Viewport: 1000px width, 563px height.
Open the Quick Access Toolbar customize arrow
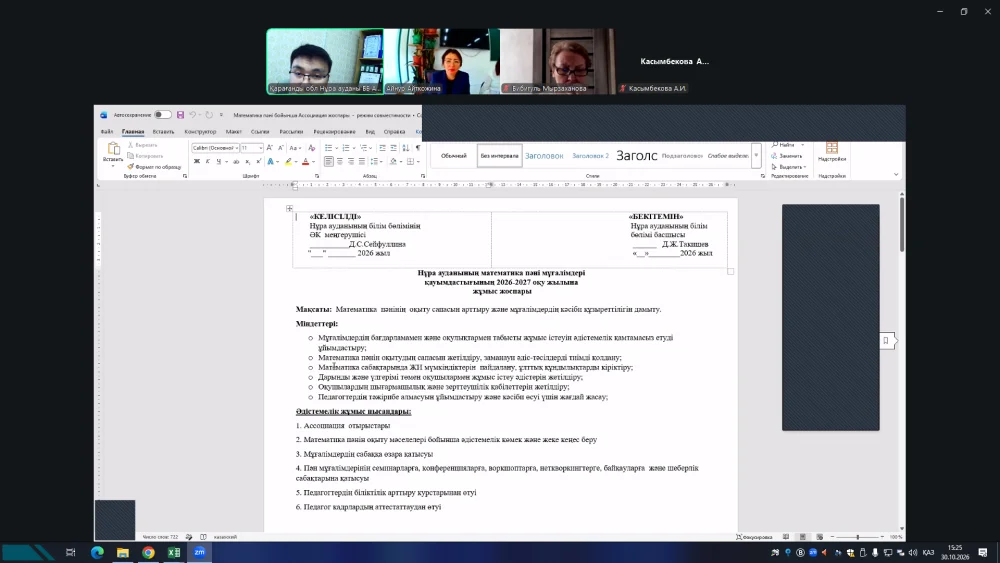(221, 115)
